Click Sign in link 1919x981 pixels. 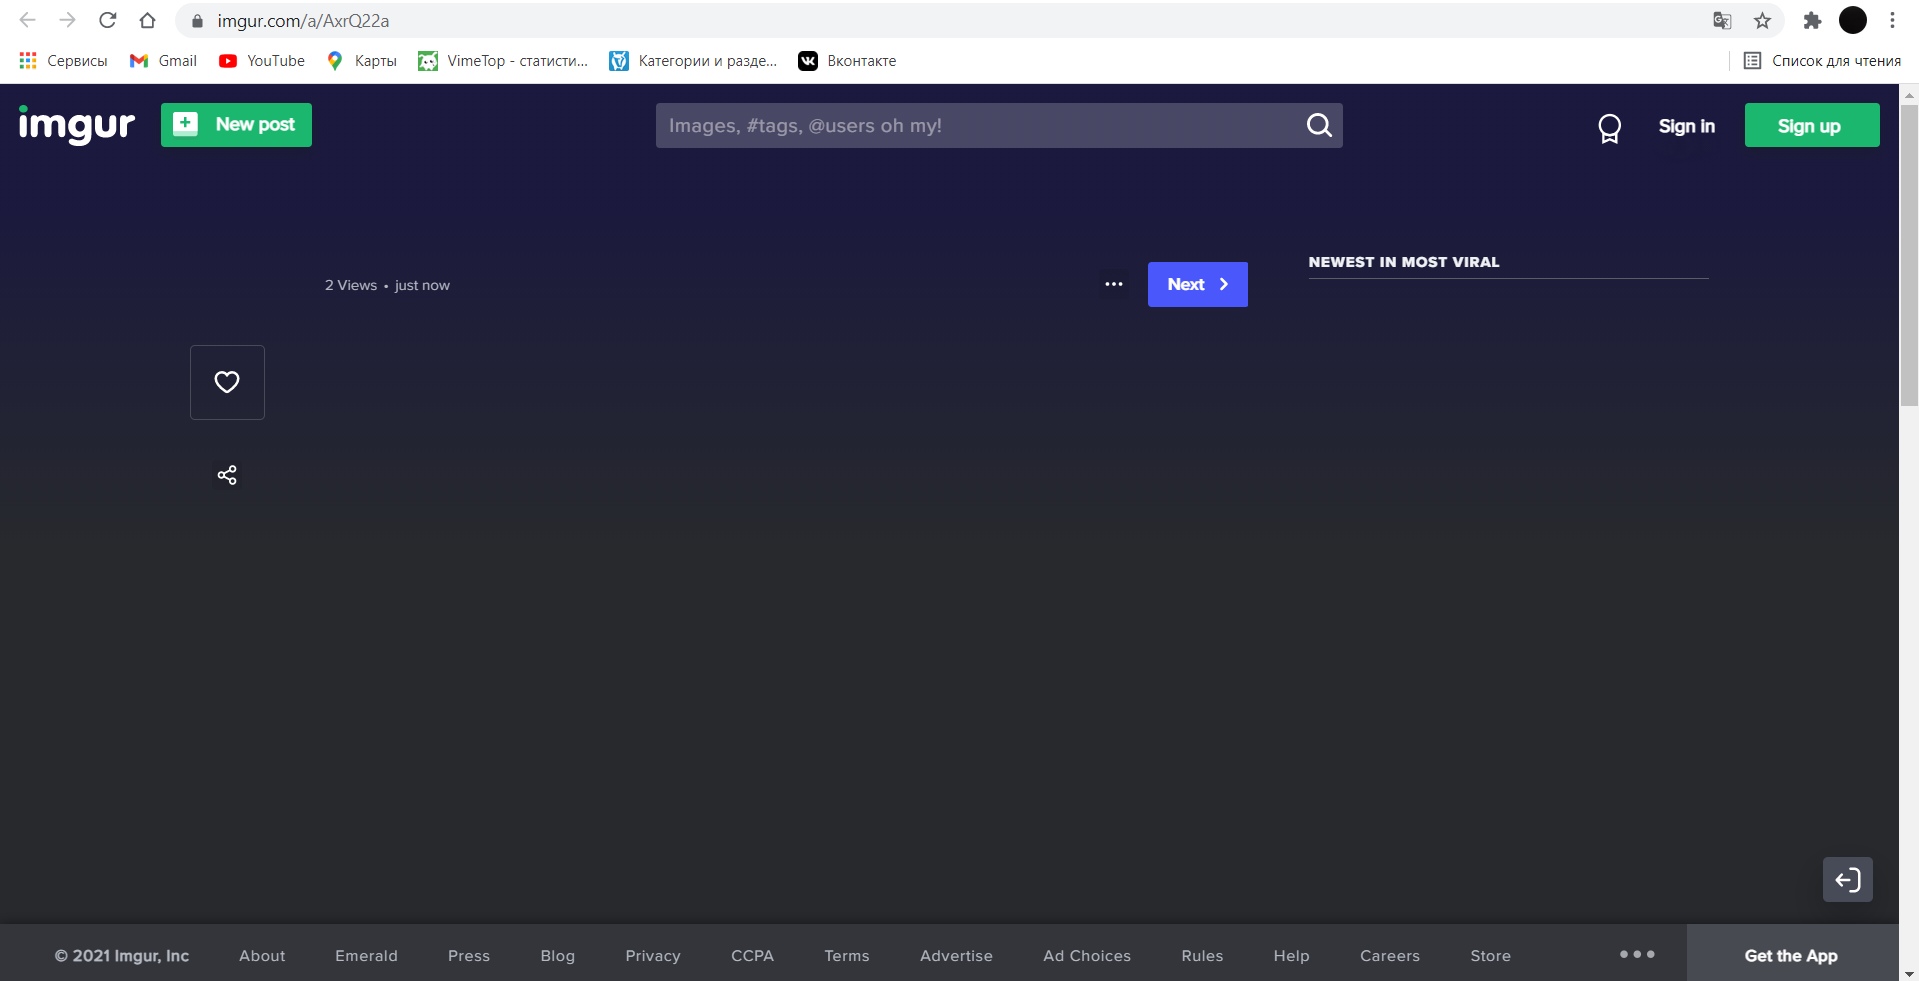pyautogui.click(x=1686, y=126)
